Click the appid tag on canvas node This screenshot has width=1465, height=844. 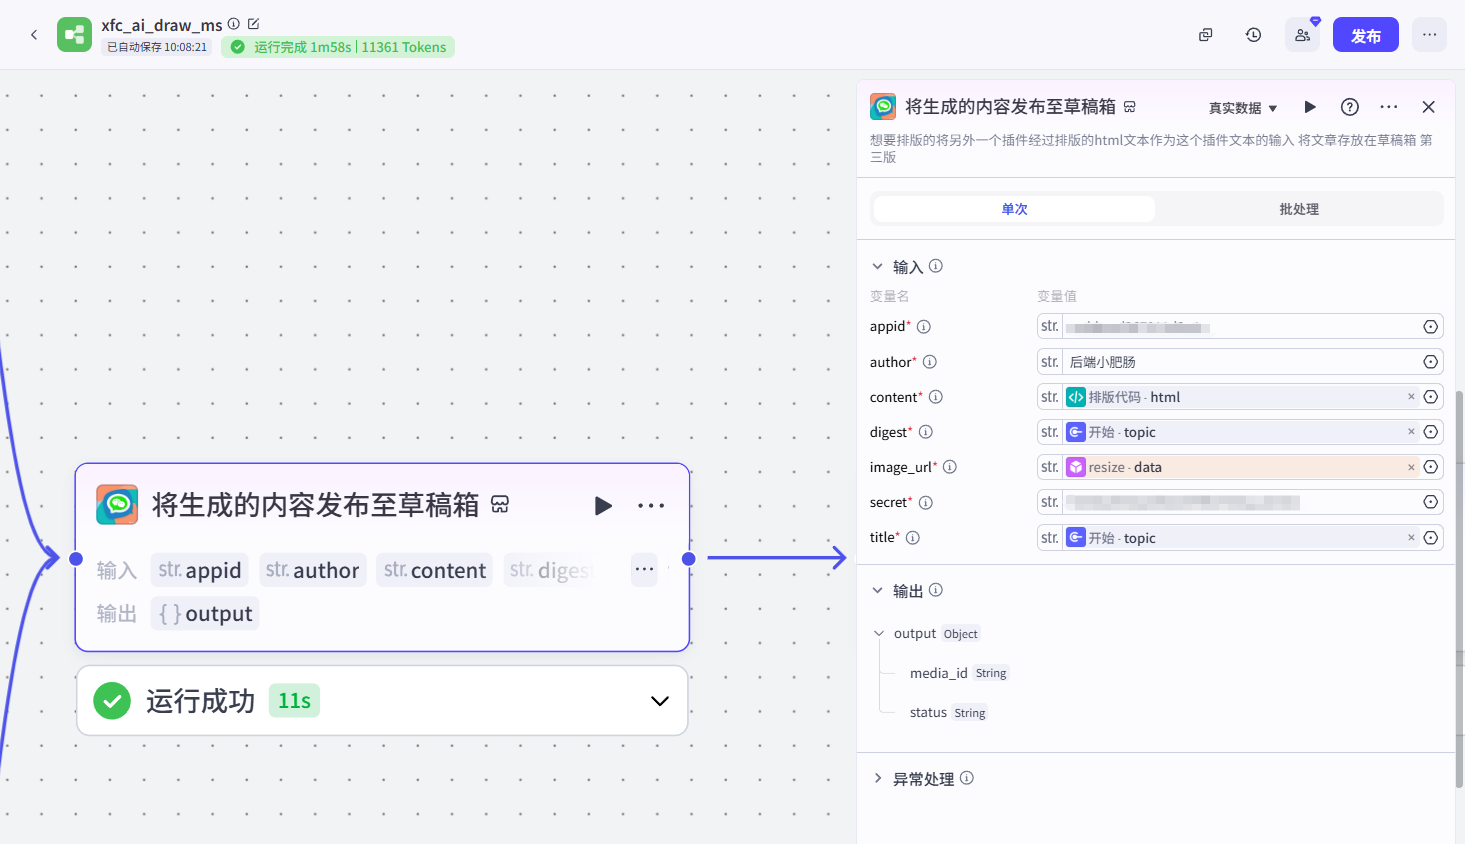tap(200, 570)
